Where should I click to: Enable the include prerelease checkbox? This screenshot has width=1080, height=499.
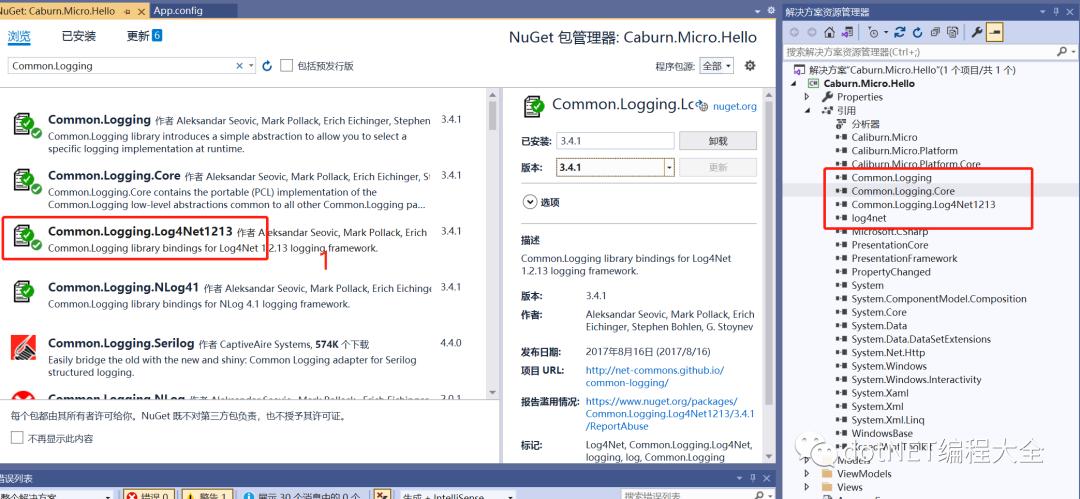pos(287,65)
